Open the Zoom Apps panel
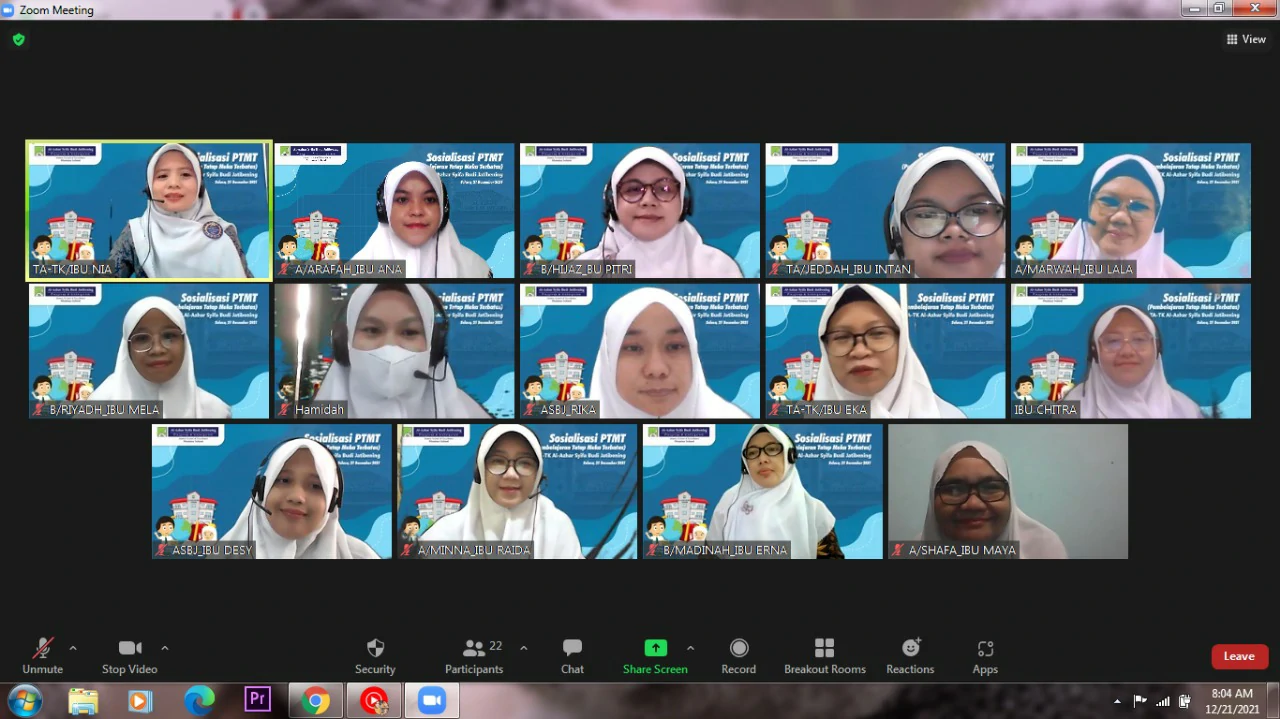This screenshot has width=1280, height=719. pos(985,655)
